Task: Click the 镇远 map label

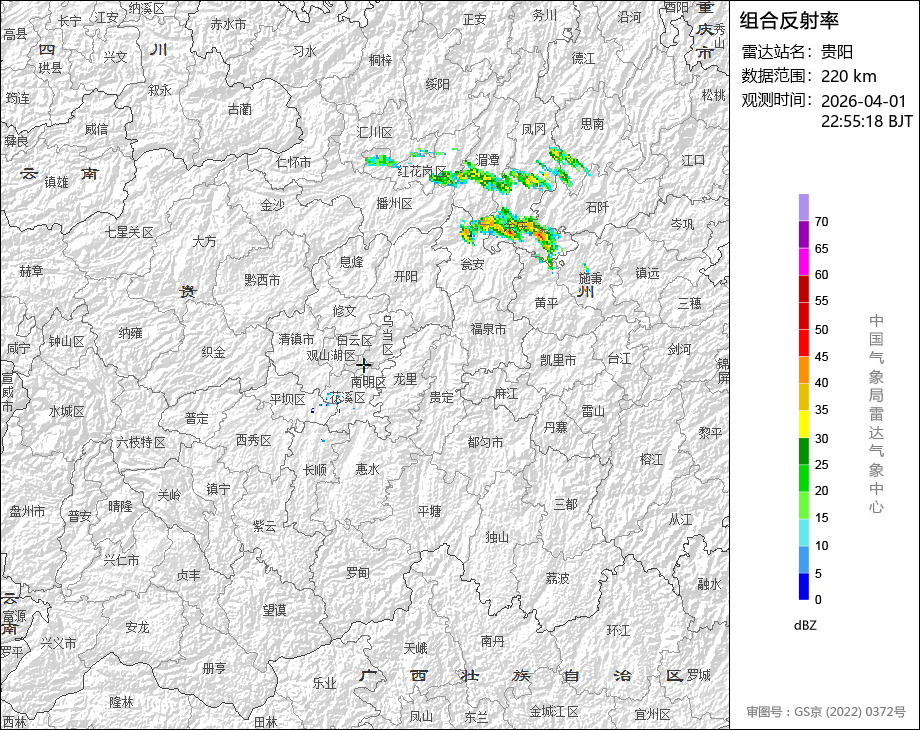Action: 647,273
